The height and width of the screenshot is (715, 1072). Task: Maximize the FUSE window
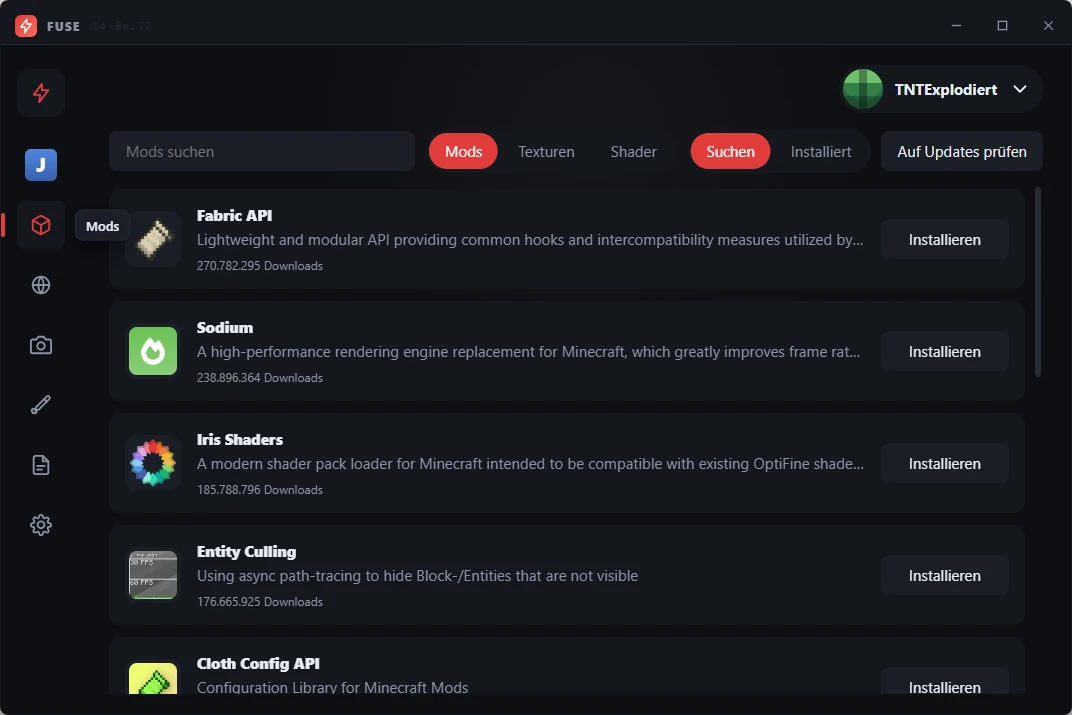(x=1002, y=25)
